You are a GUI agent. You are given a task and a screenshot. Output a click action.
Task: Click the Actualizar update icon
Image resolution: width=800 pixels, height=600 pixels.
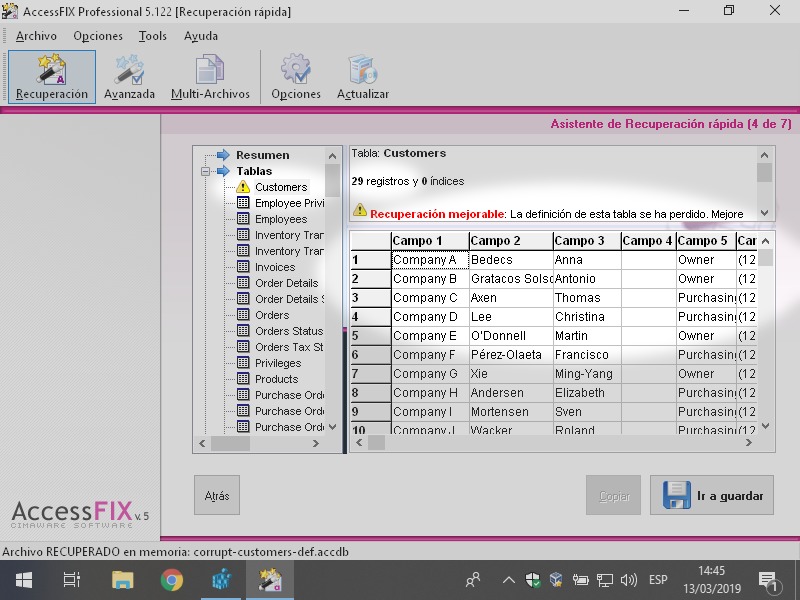point(362,77)
